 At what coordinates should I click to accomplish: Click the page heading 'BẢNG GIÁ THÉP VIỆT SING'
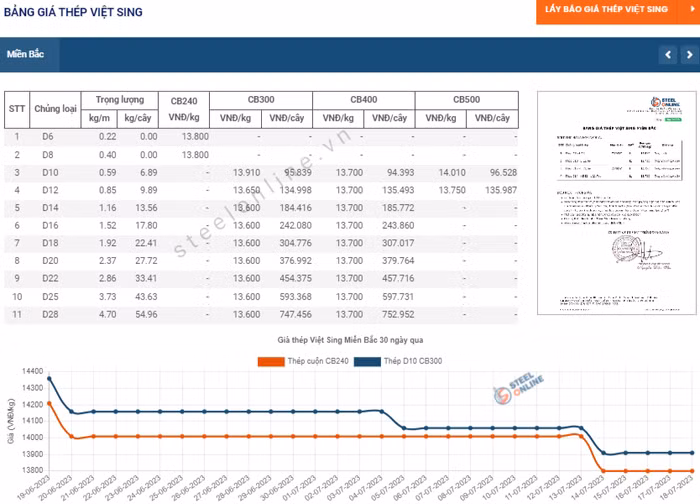(x=73, y=12)
